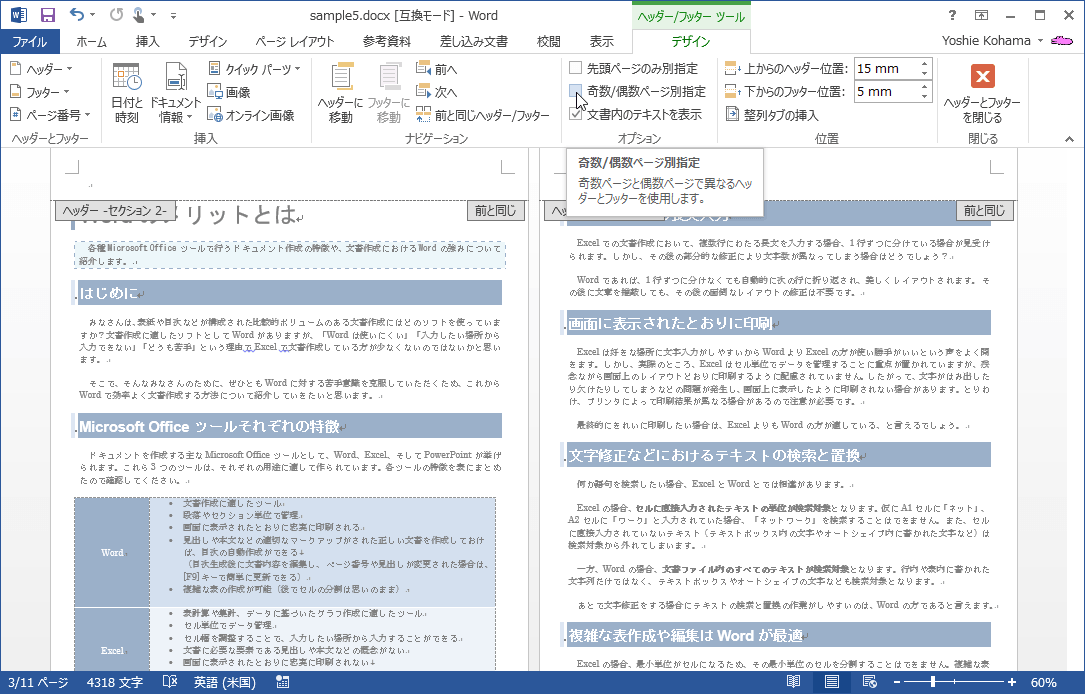Click the user avatar picture icon
Screen dimensions: 1085x694
point(1062,41)
